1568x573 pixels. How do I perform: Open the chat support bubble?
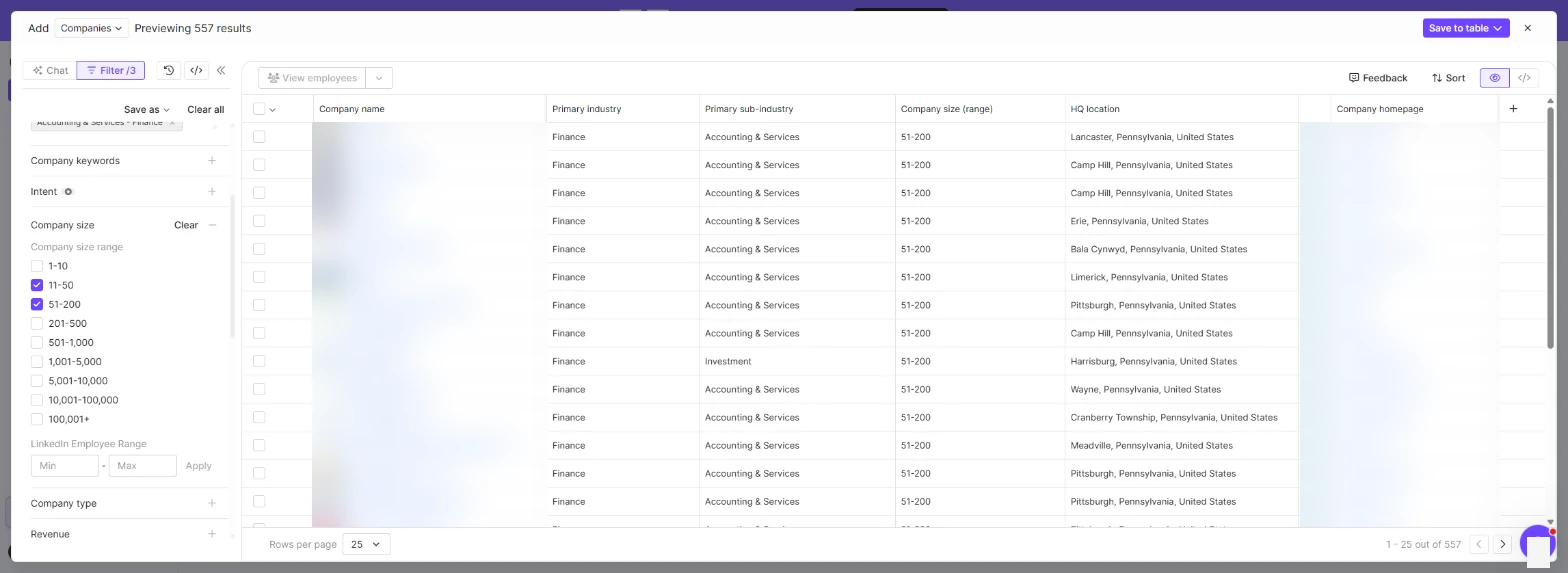[x=1537, y=544]
